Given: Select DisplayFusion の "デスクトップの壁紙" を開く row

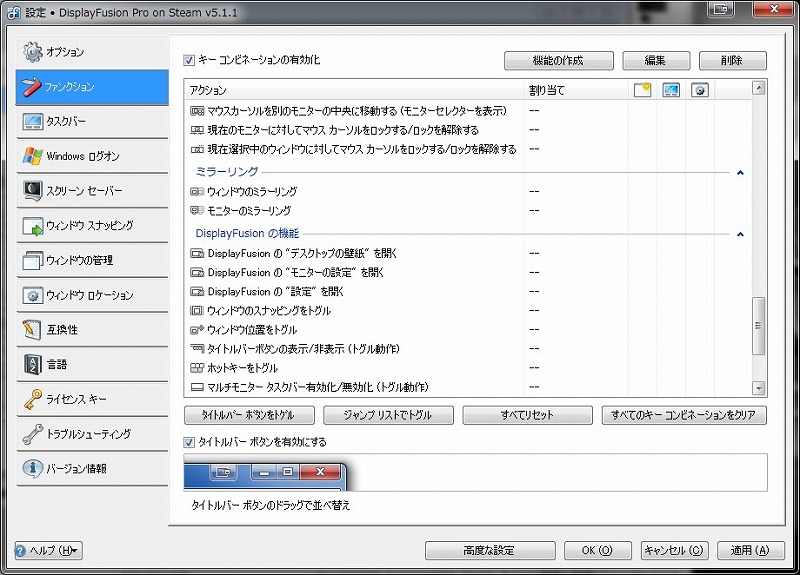Looking at the screenshot, I should pos(467,254).
